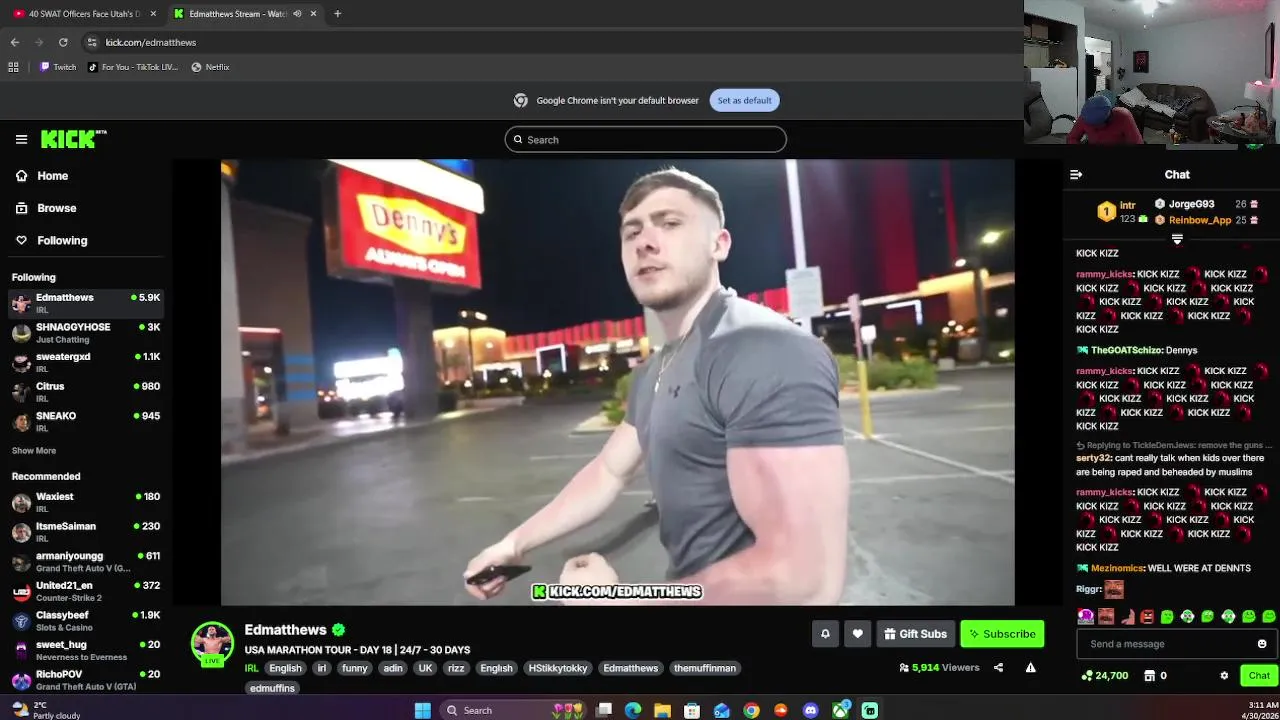1280x720 pixels.
Task: Open United21_en recommended channel
Action: click(x=85, y=591)
